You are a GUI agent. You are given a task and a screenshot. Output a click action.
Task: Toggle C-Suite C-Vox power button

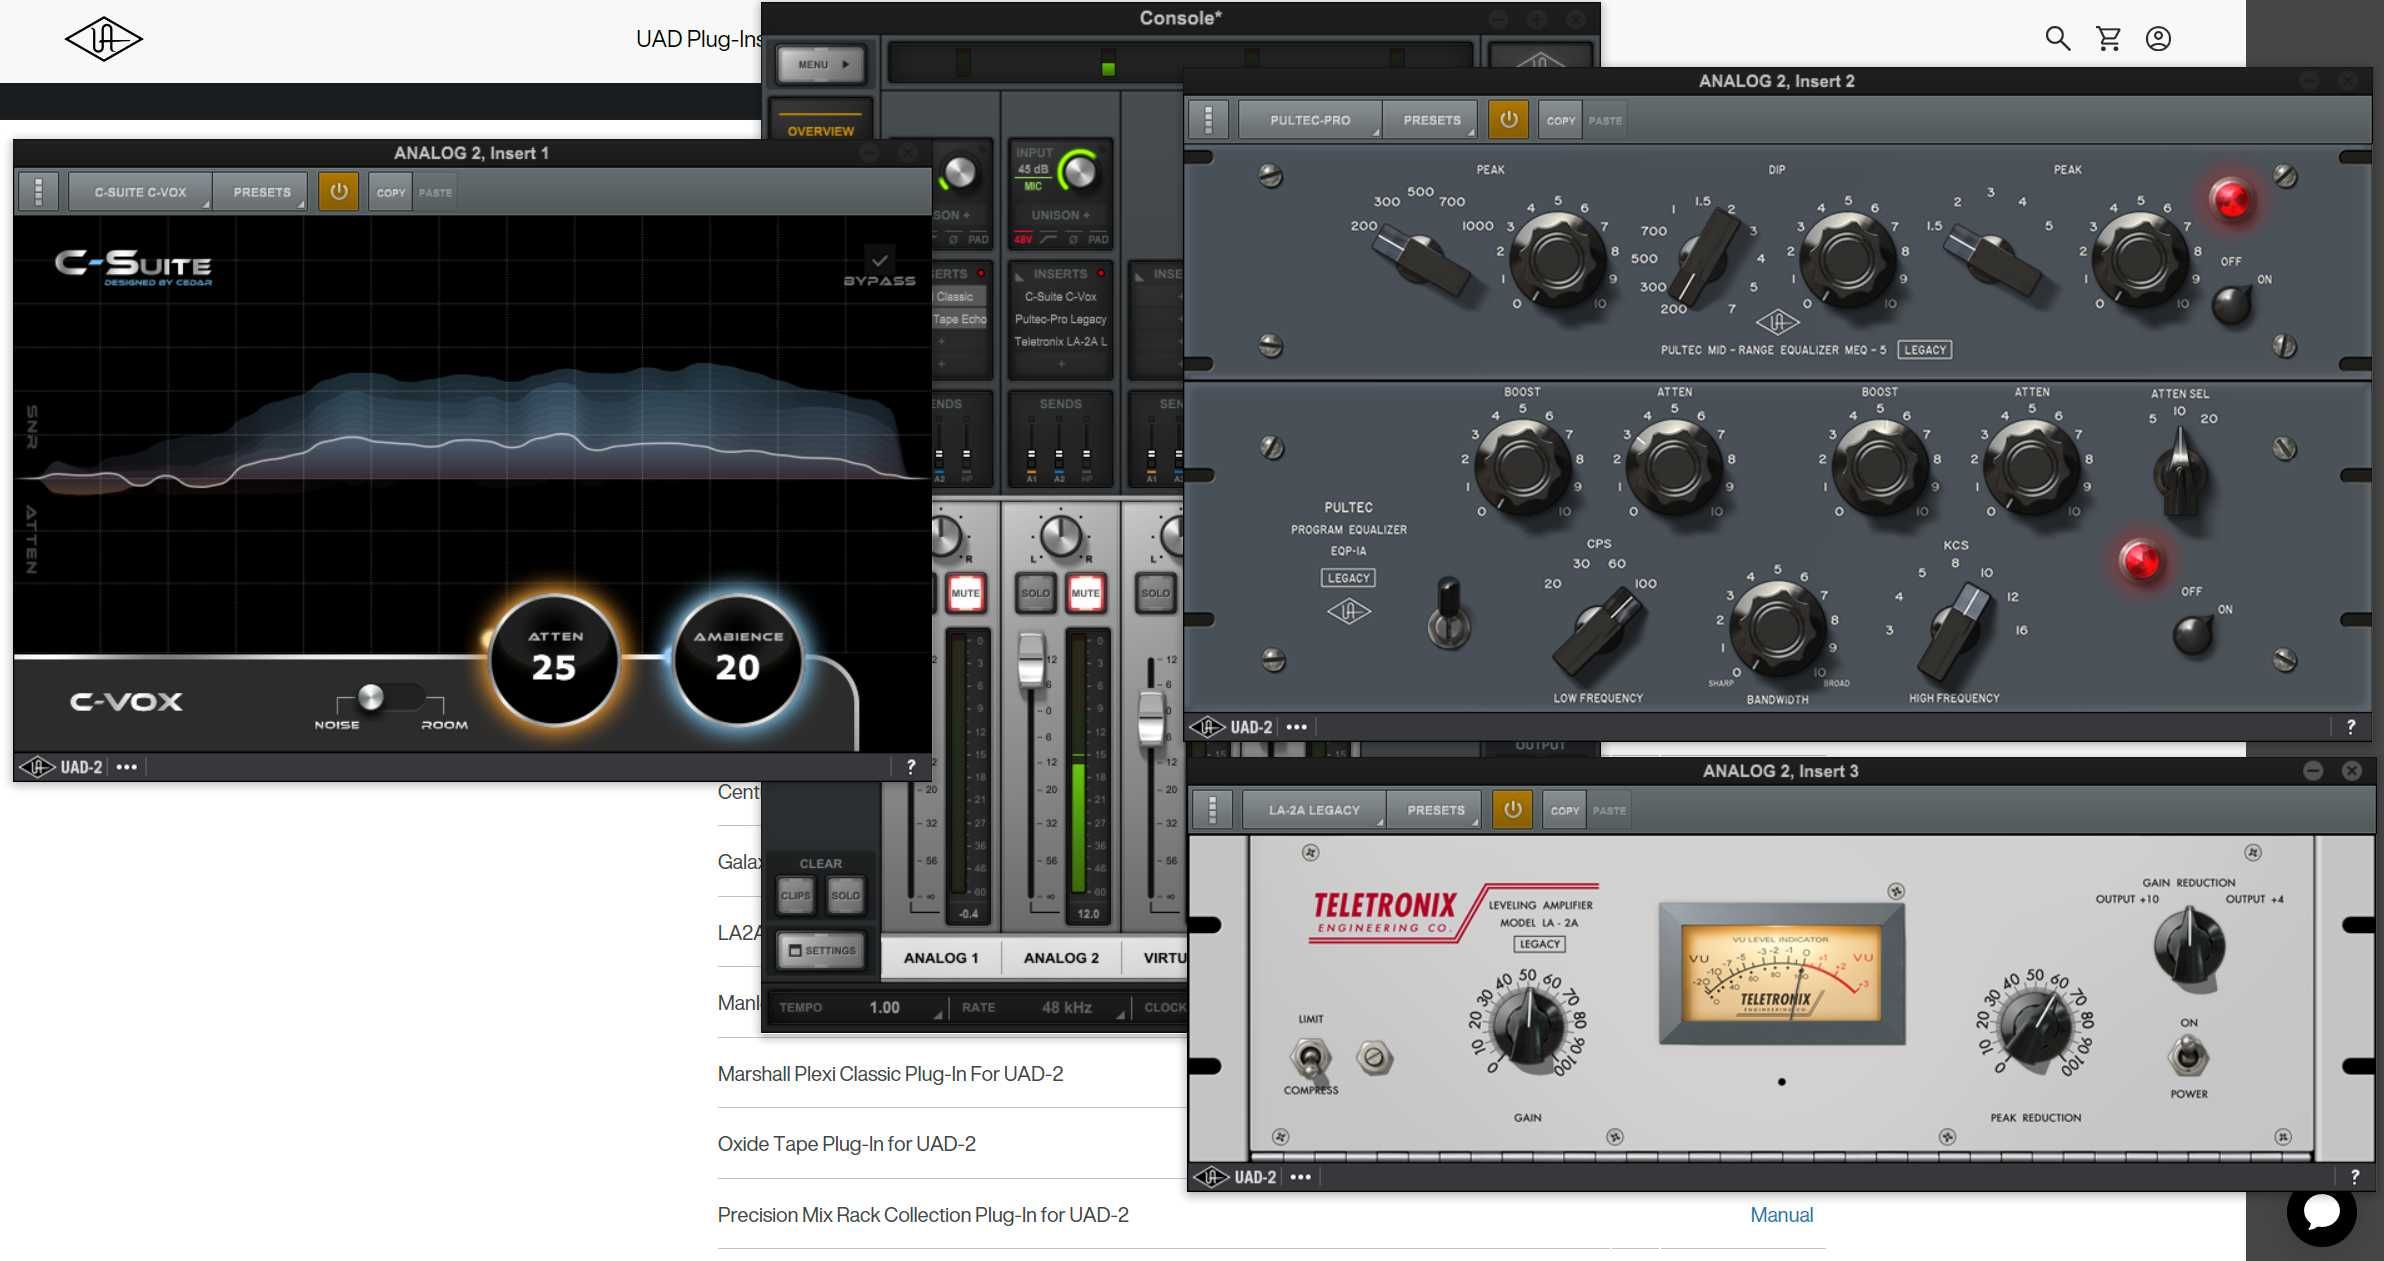tap(338, 191)
